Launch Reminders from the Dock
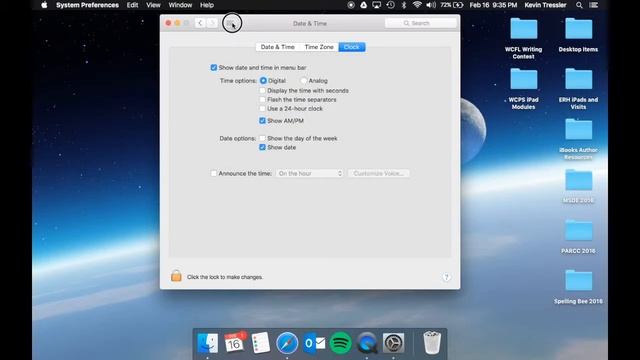The width and height of the screenshot is (640, 360). point(260,342)
